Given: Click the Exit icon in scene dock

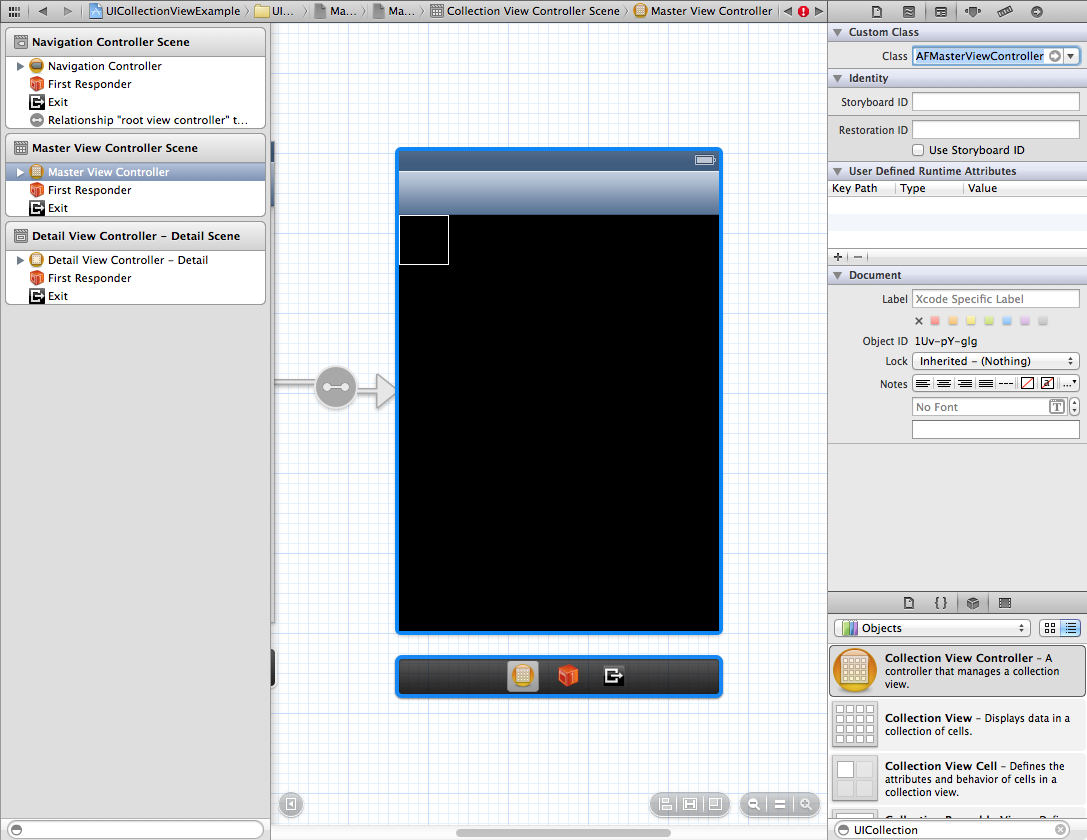Looking at the screenshot, I should click(613, 676).
